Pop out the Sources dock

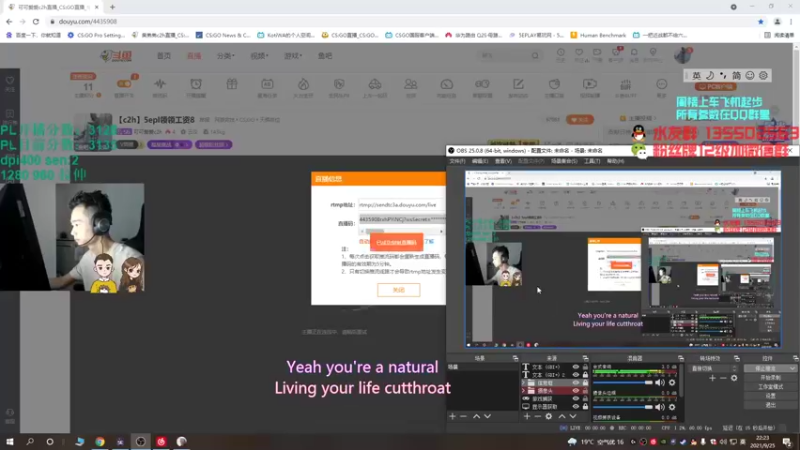(585, 358)
